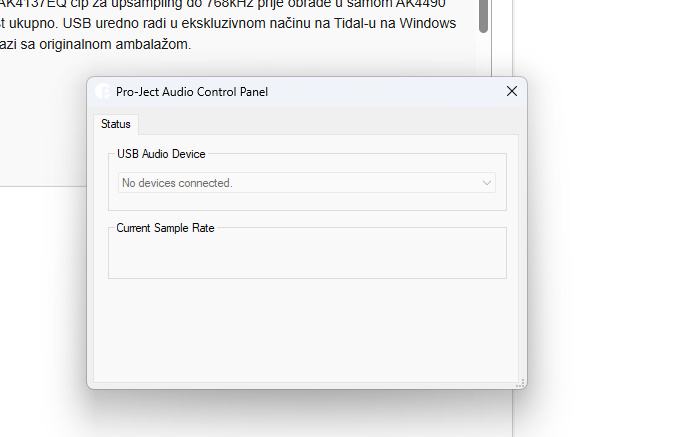Click the resize grip in the dialog corner
675x437 pixels.
(520, 383)
